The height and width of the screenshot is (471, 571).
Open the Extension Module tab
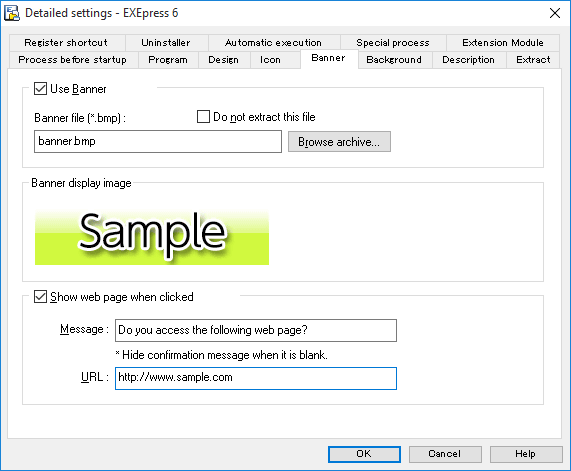coord(503,43)
